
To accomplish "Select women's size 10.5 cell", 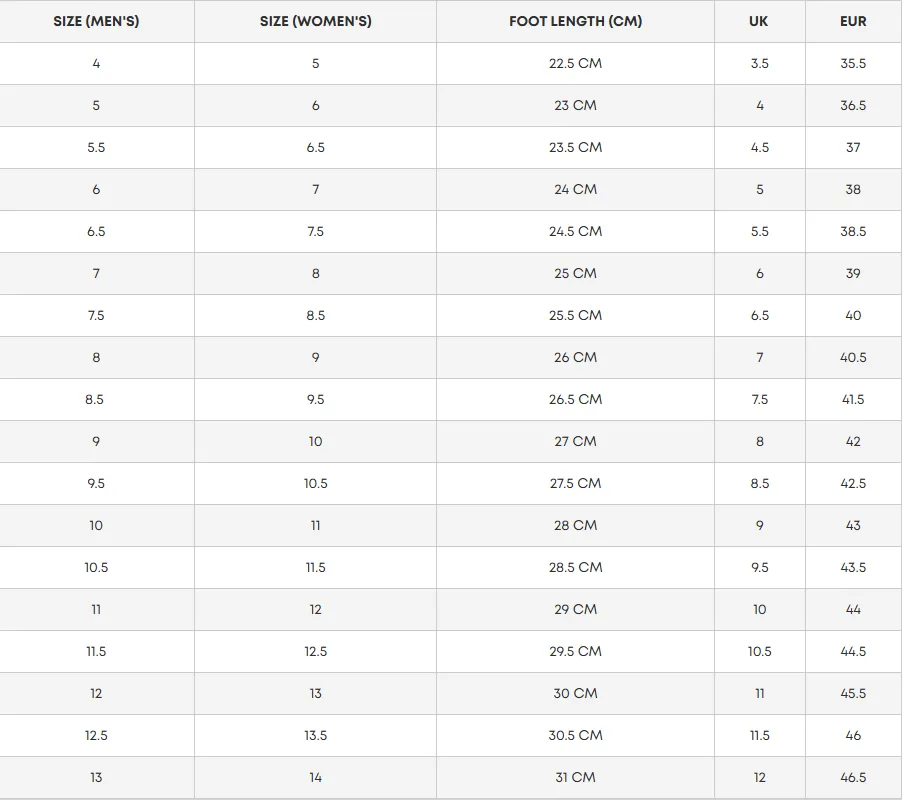I will [316, 484].
